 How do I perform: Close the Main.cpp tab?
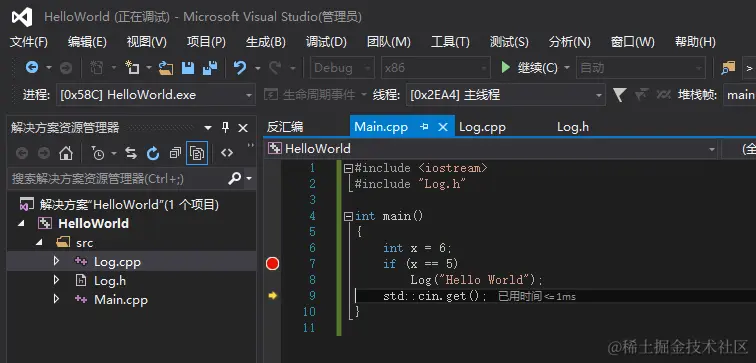click(x=443, y=127)
